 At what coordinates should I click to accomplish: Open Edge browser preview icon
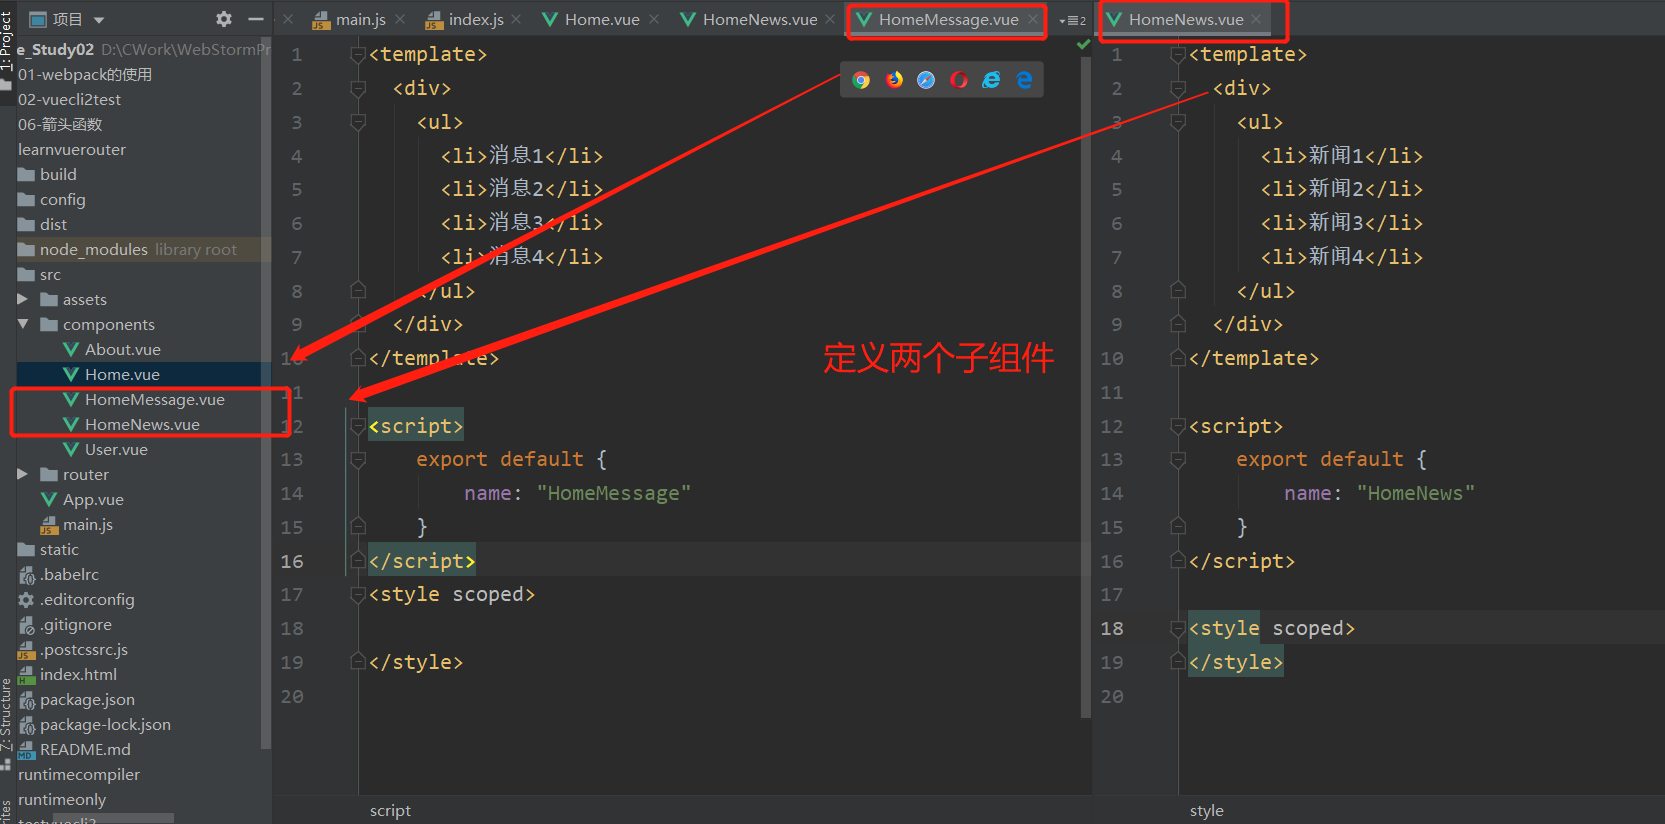(1024, 80)
